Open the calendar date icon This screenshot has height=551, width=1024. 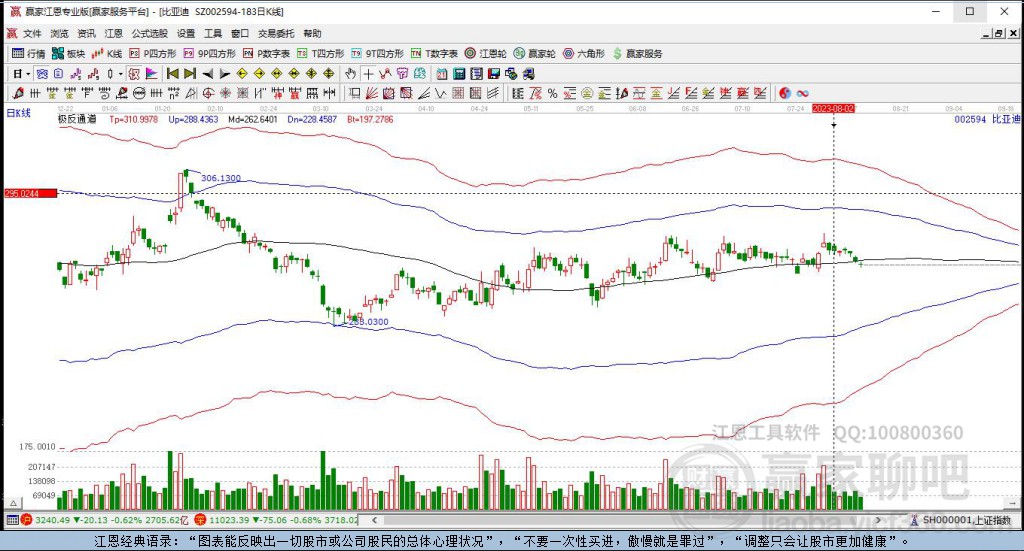[442, 74]
